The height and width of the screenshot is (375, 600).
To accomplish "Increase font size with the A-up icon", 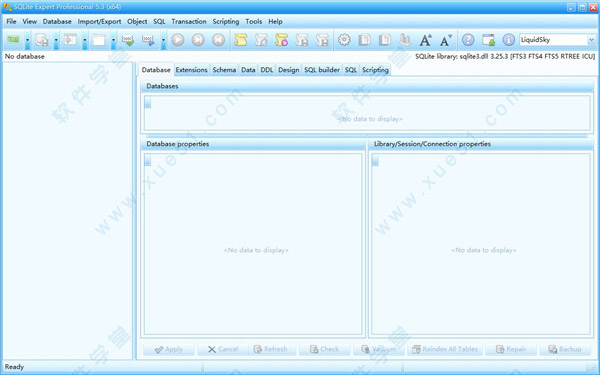I will 426,40.
